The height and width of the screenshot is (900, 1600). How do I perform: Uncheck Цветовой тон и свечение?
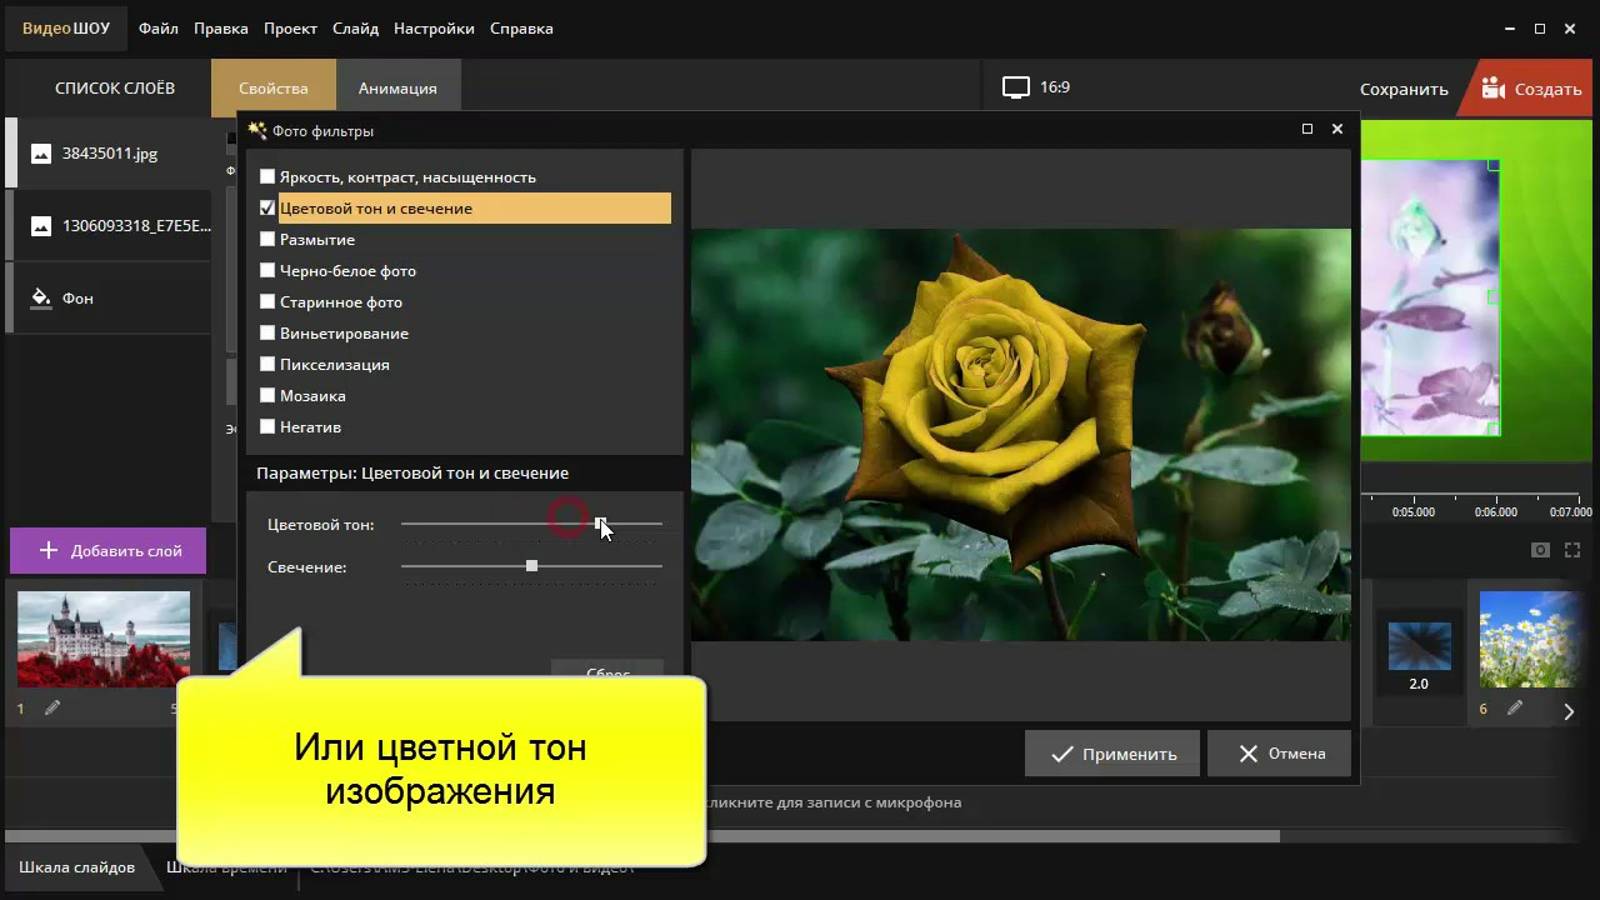pos(267,208)
